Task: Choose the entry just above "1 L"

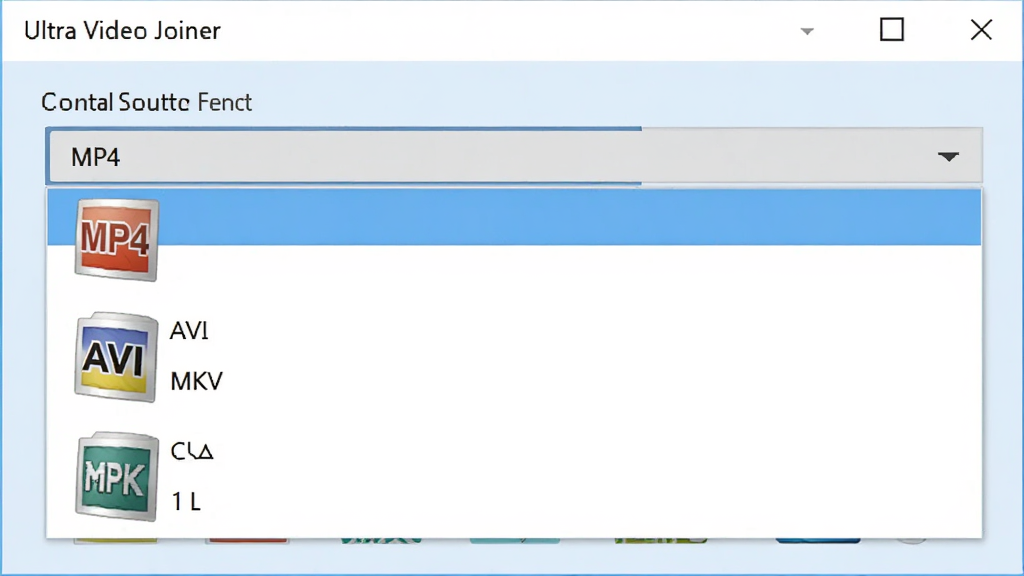Action: click(x=191, y=451)
